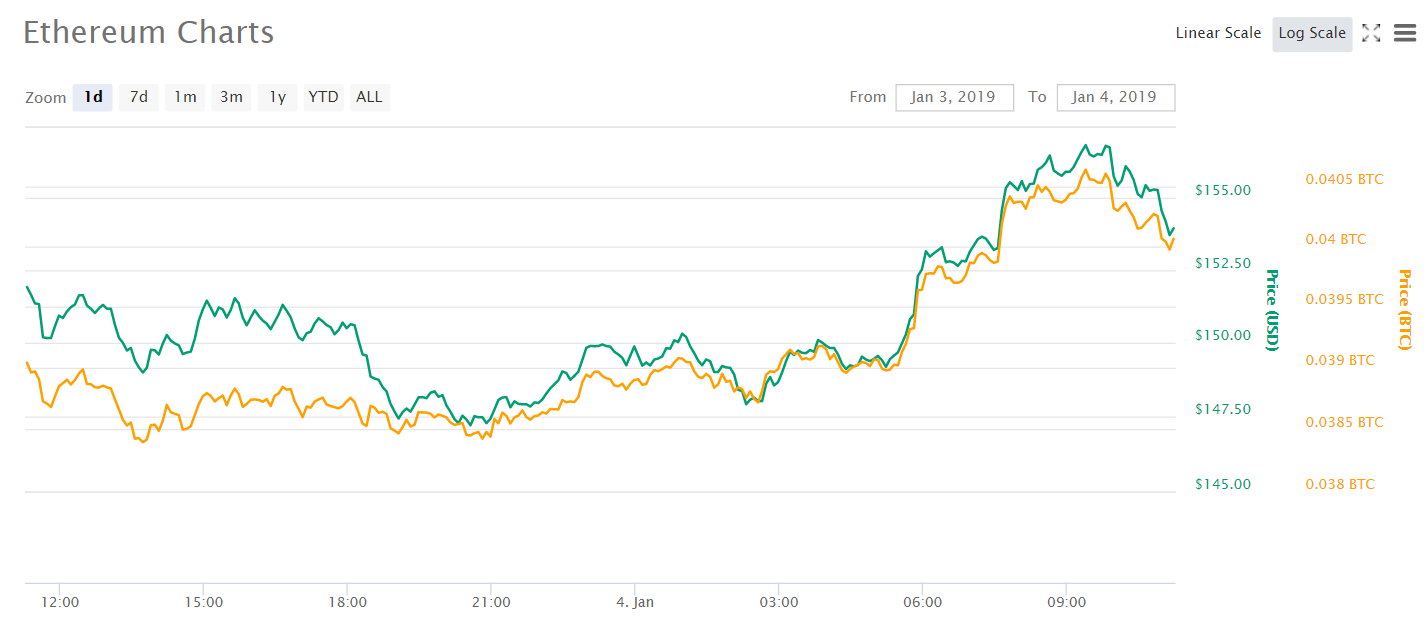
Task: Click the fullscreen expand icon
Action: (x=1371, y=33)
